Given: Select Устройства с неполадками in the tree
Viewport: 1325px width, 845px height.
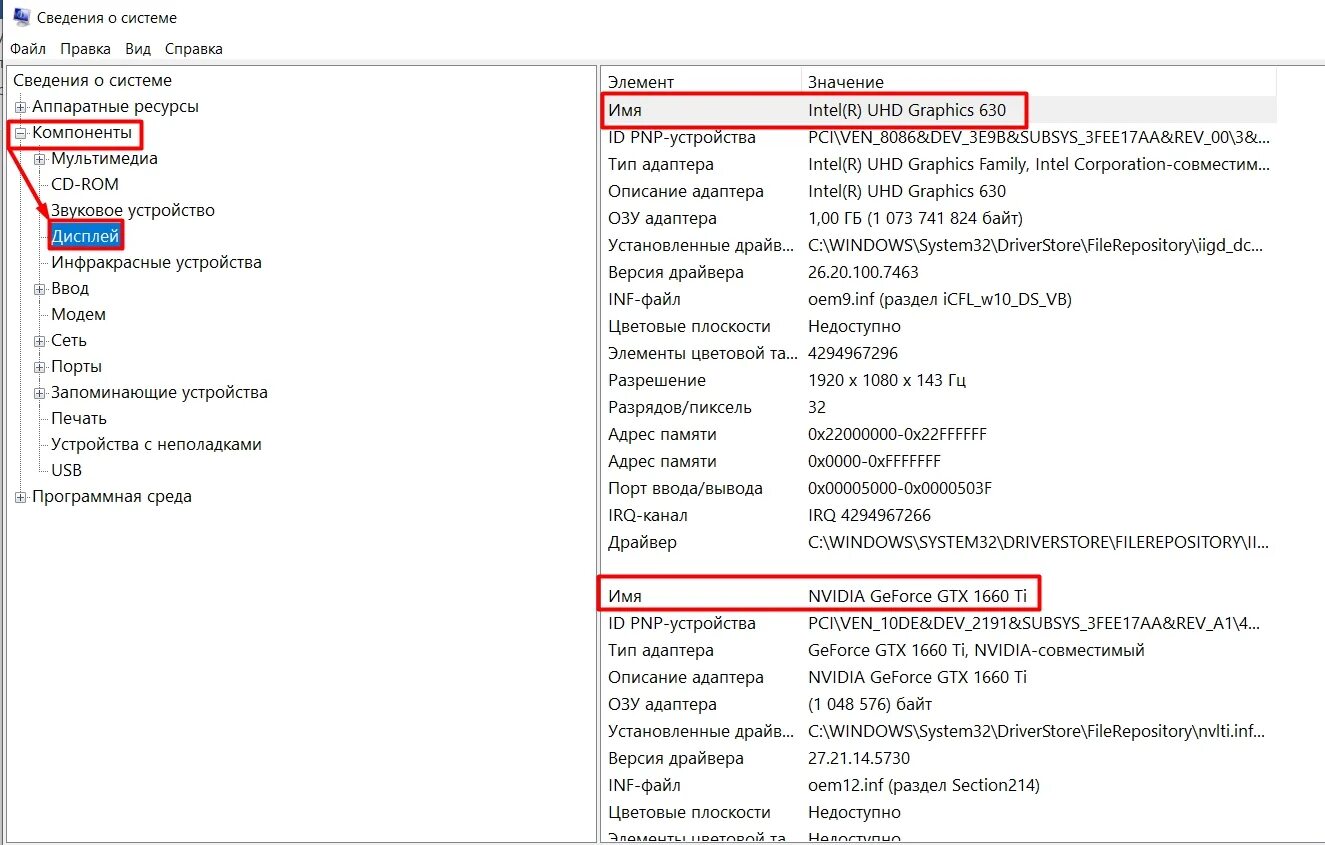Looking at the screenshot, I should 156,444.
